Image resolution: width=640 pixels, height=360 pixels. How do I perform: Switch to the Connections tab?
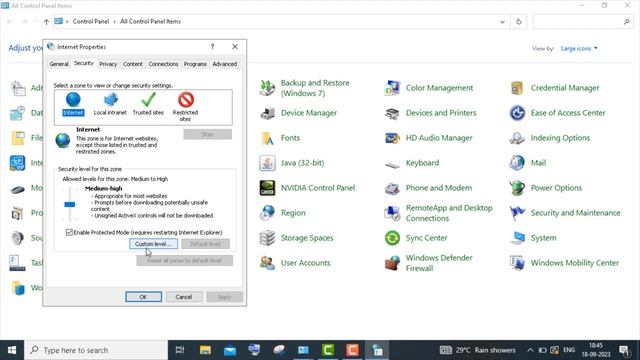click(163, 64)
